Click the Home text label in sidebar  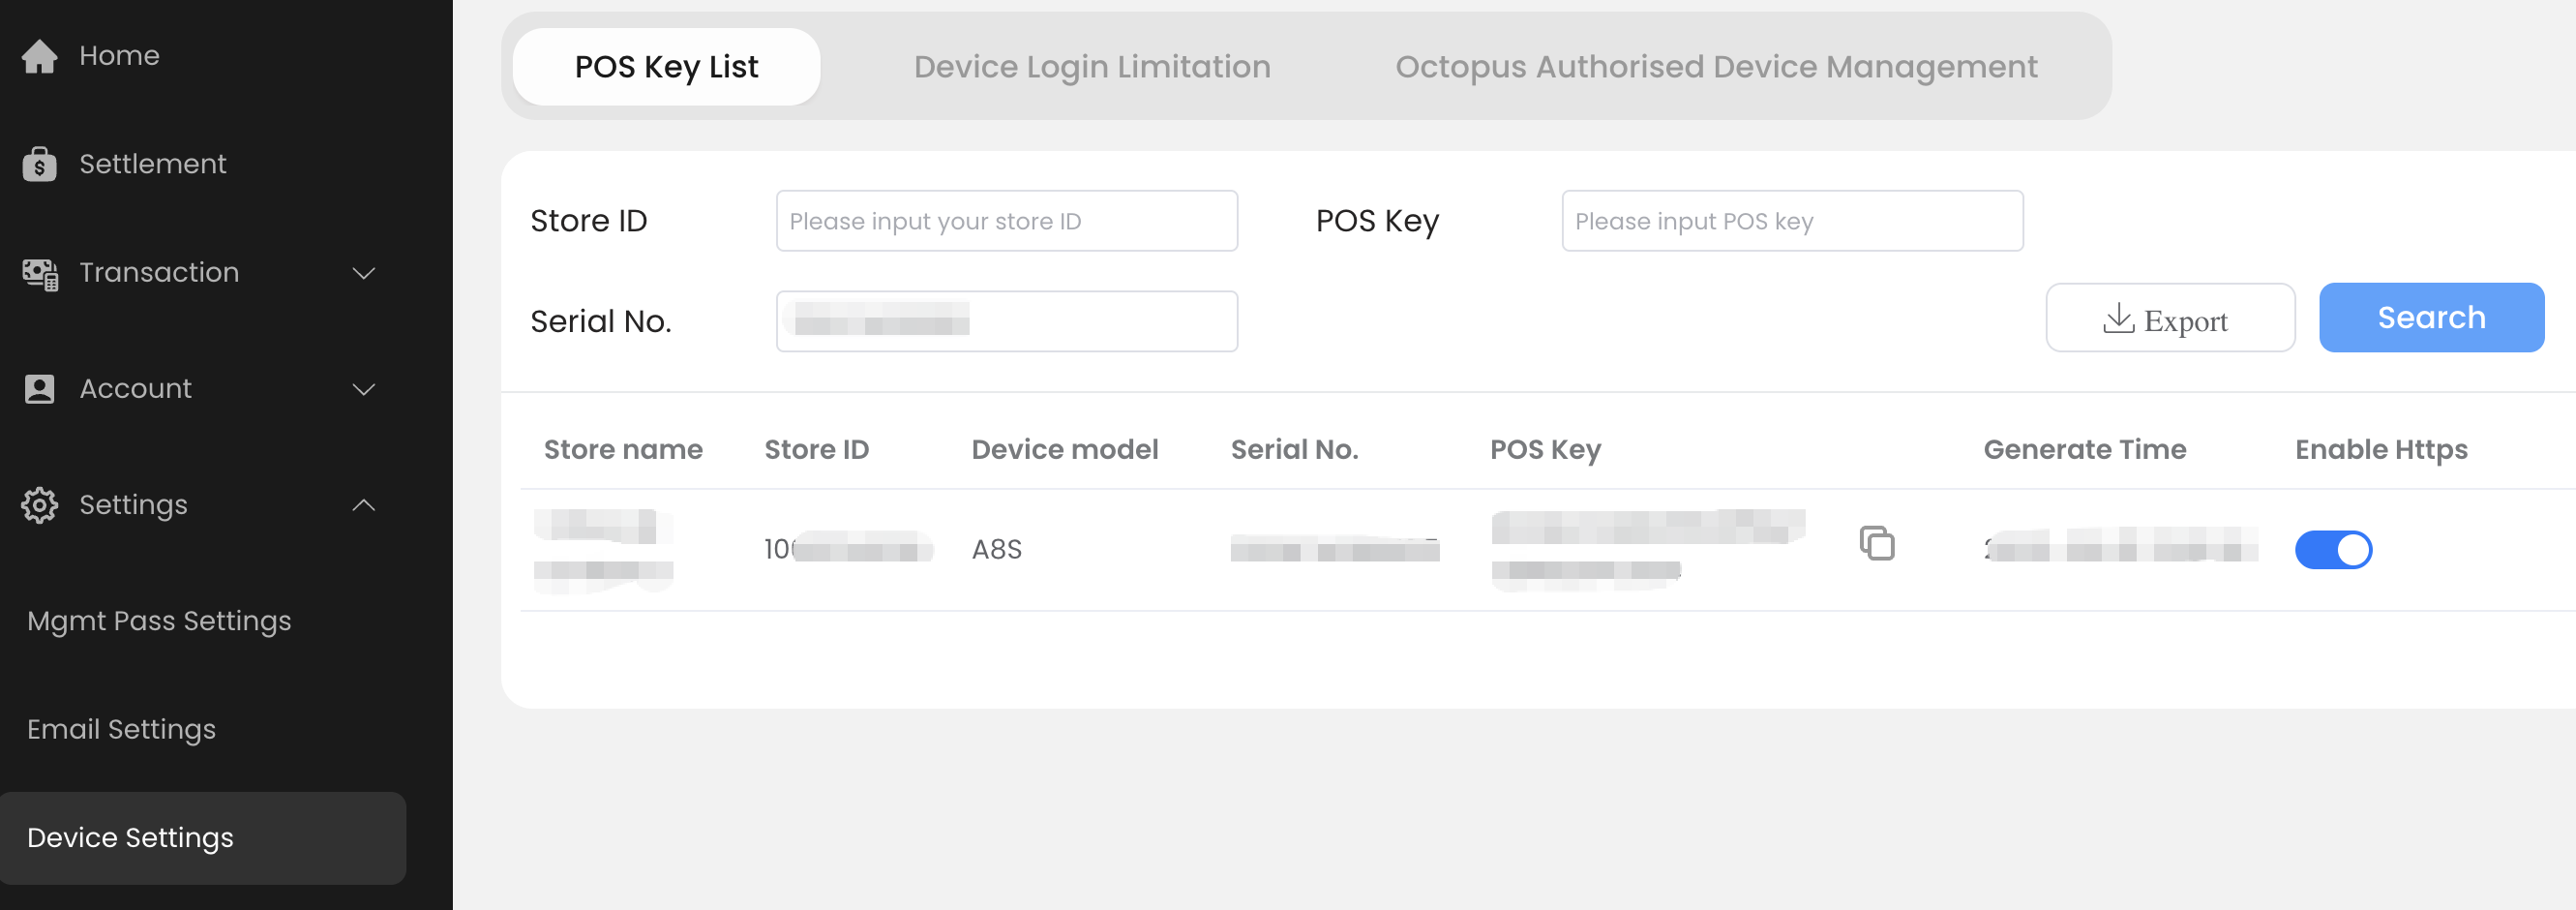[x=119, y=57]
